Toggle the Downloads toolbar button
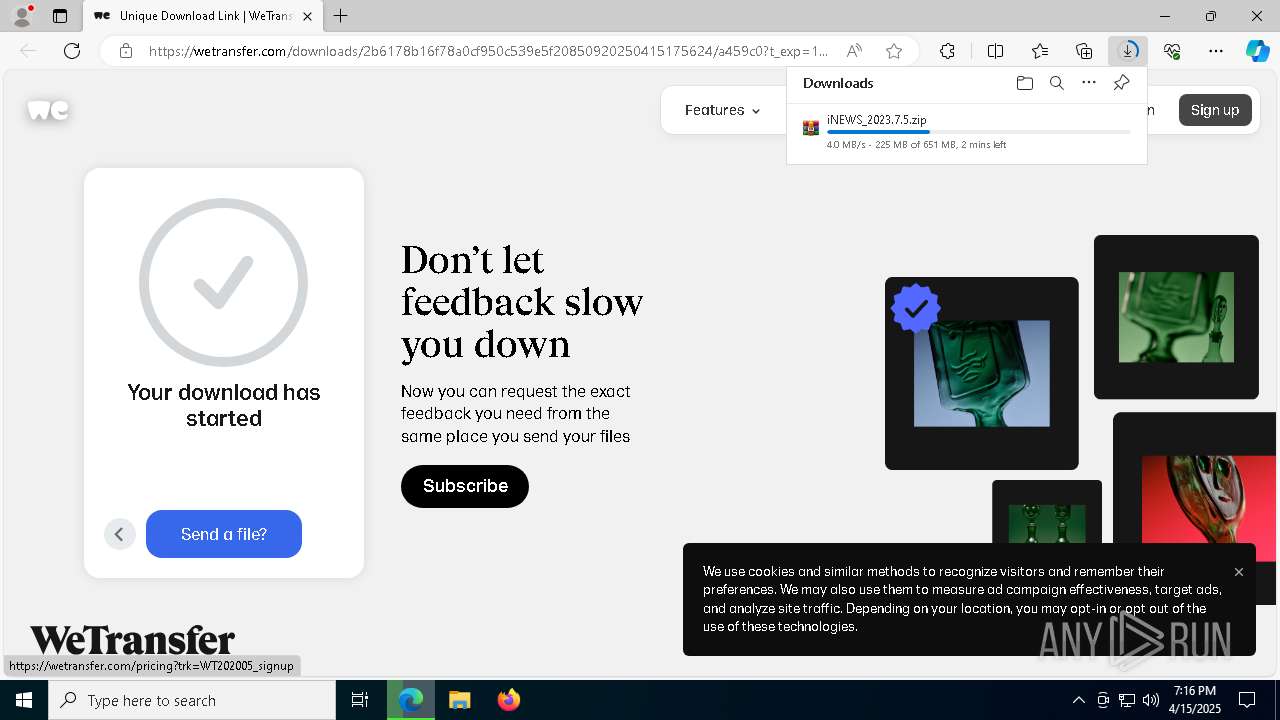This screenshot has height=720, width=1280. tap(1128, 51)
